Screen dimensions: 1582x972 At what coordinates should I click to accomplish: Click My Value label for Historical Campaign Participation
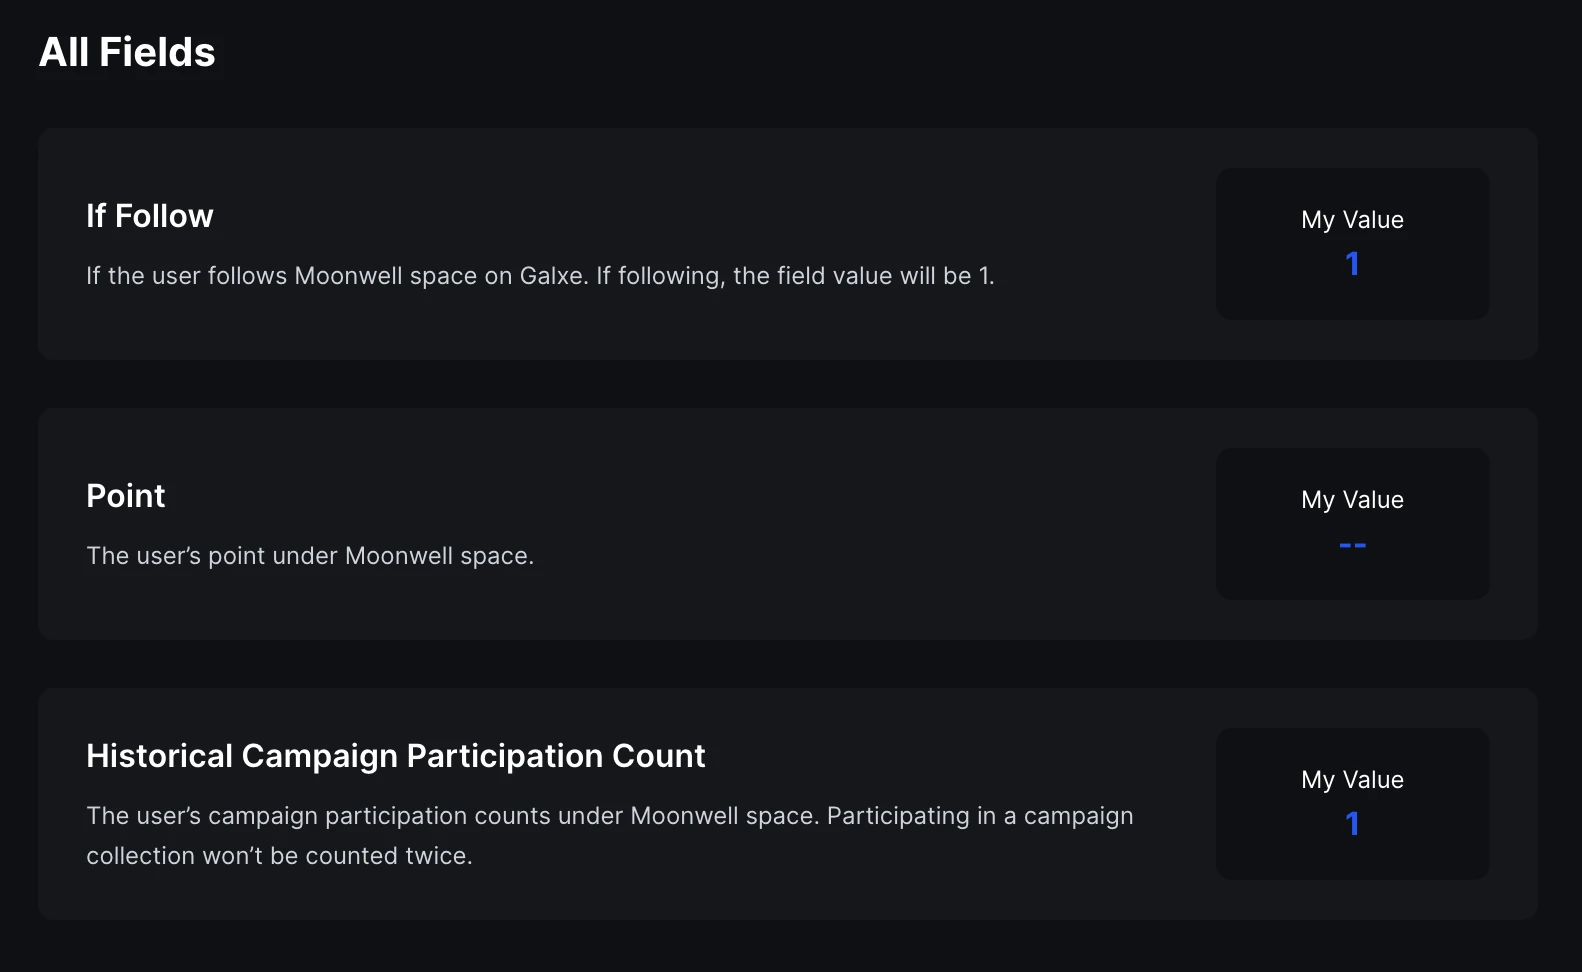point(1352,780)
